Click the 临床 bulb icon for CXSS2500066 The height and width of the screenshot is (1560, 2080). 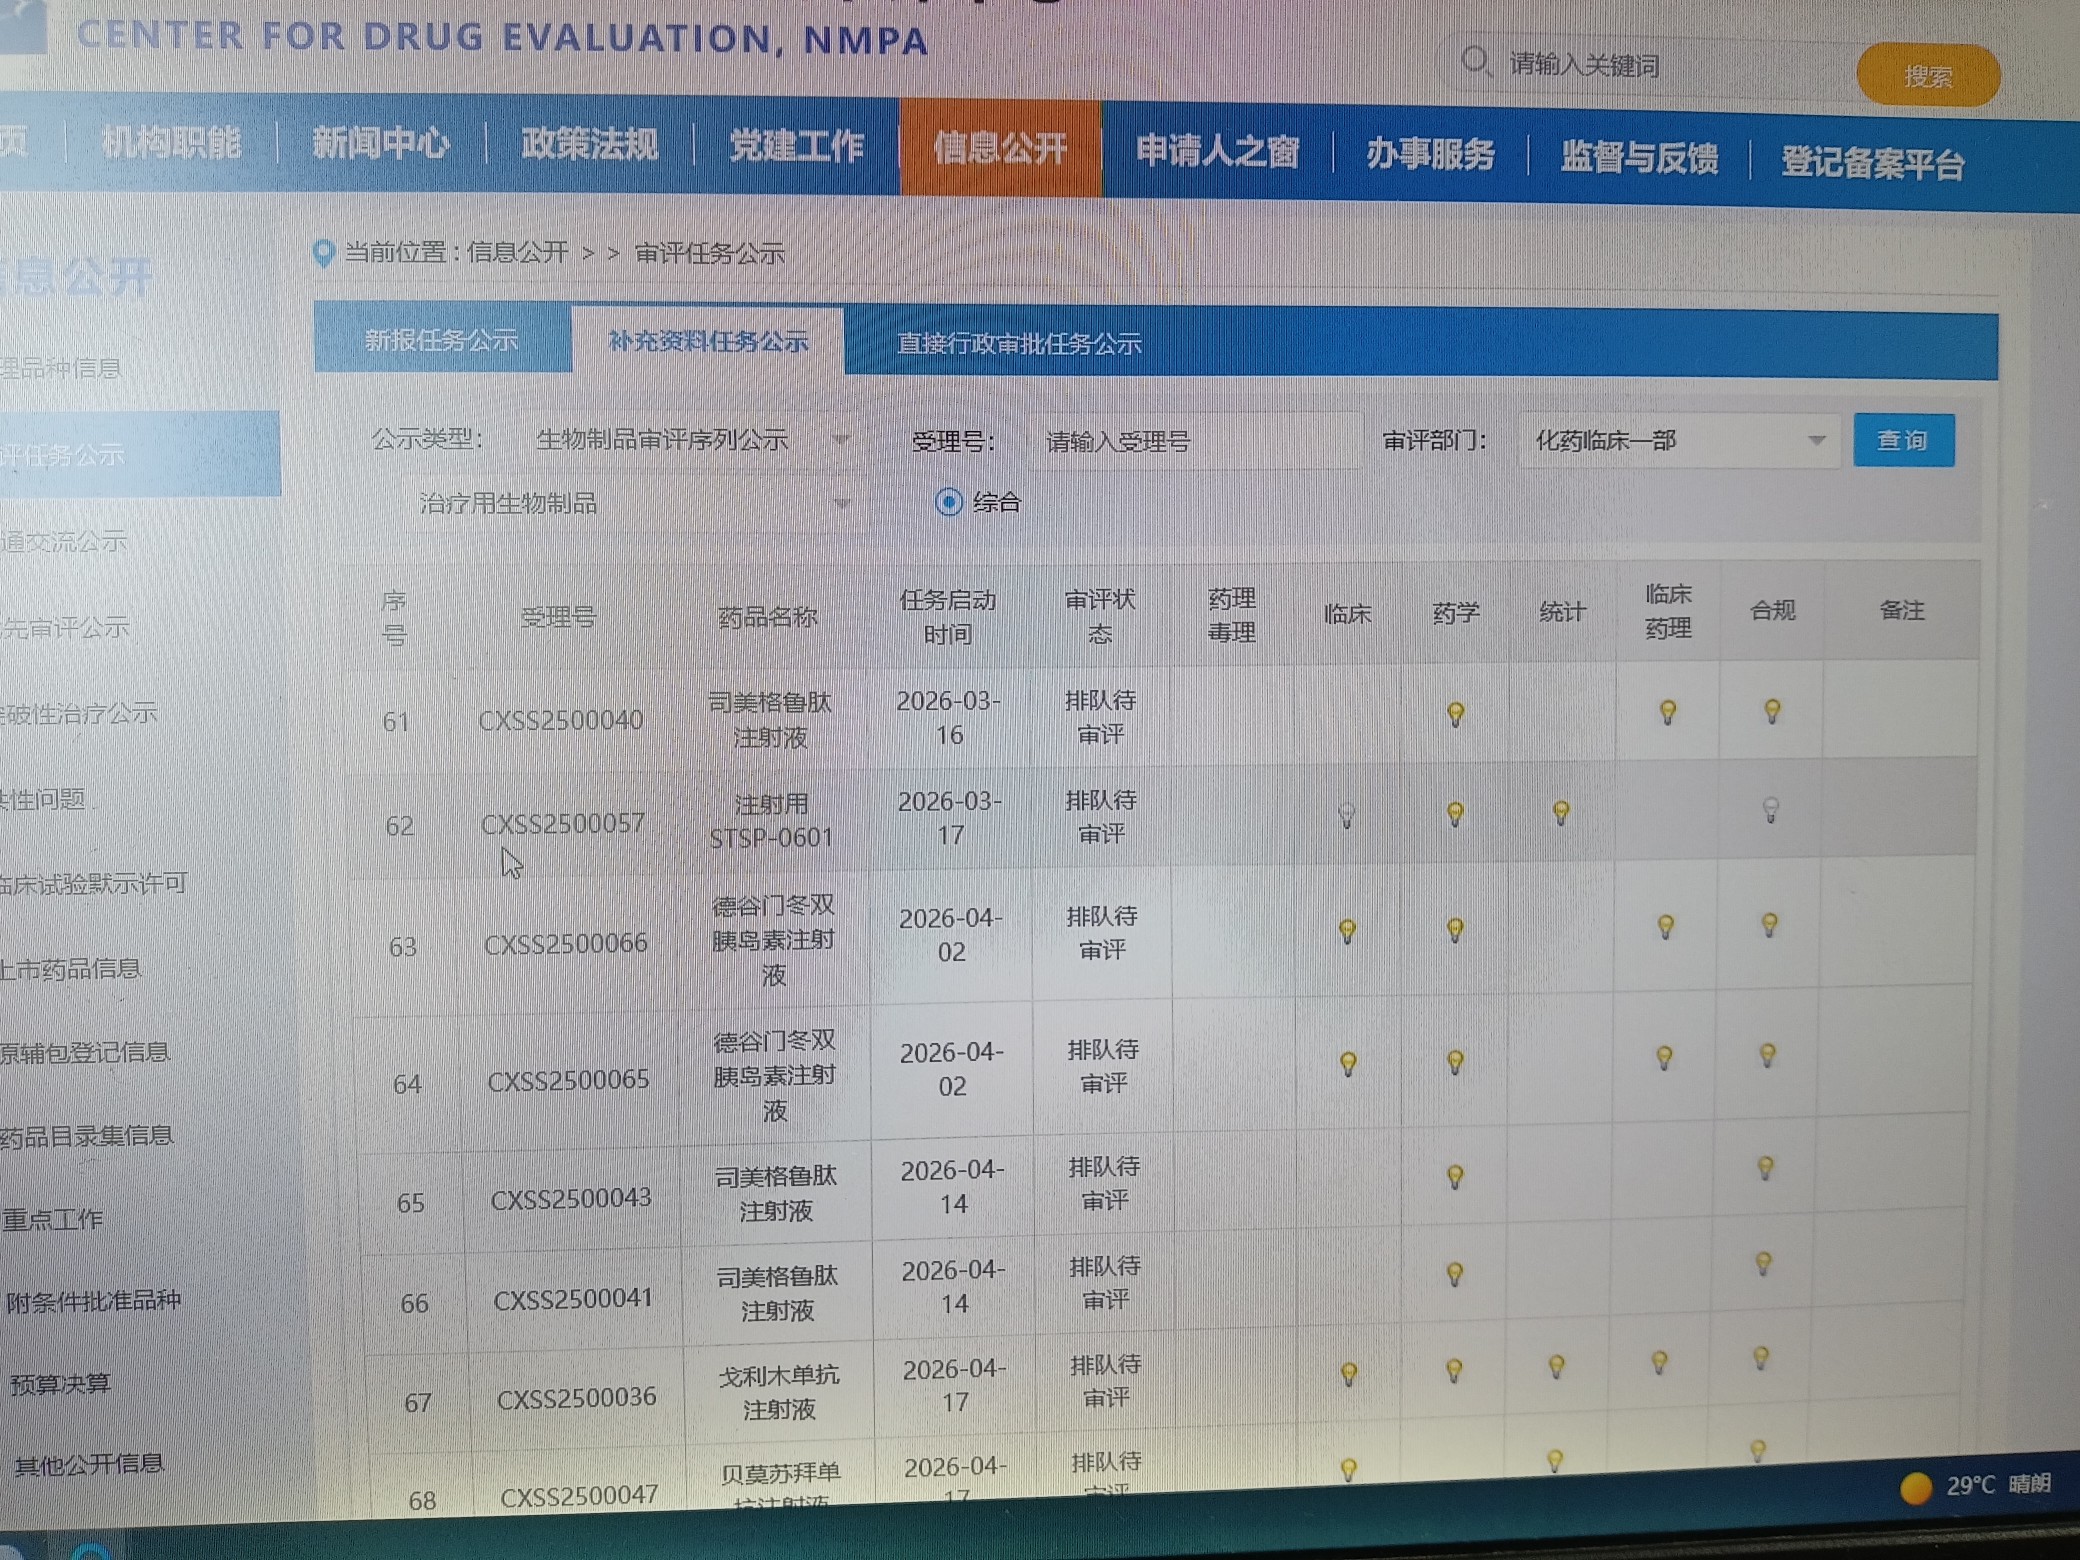(x=1347, y=932)
